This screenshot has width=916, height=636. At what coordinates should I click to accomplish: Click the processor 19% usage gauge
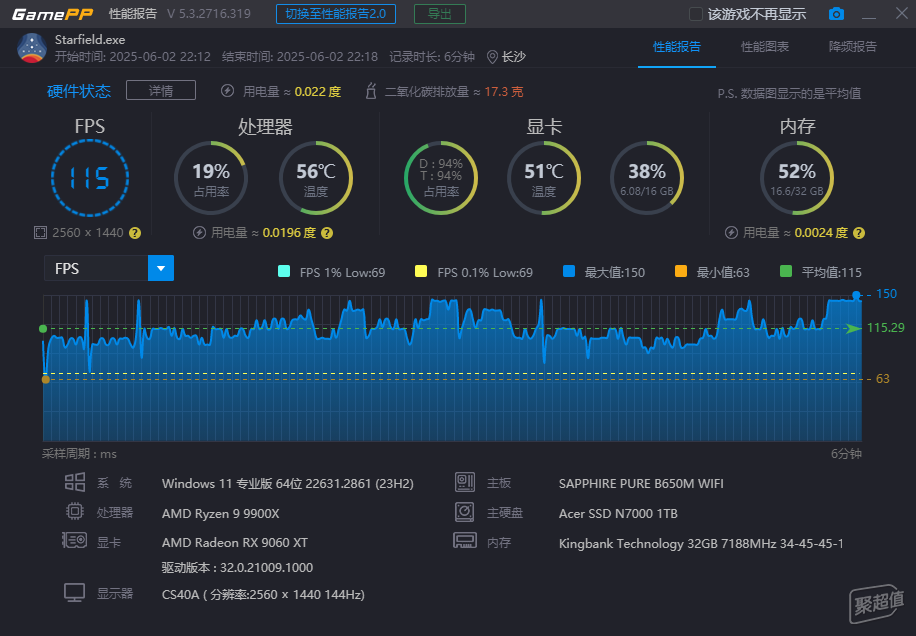pyautogui.click(x=211, y=178)
